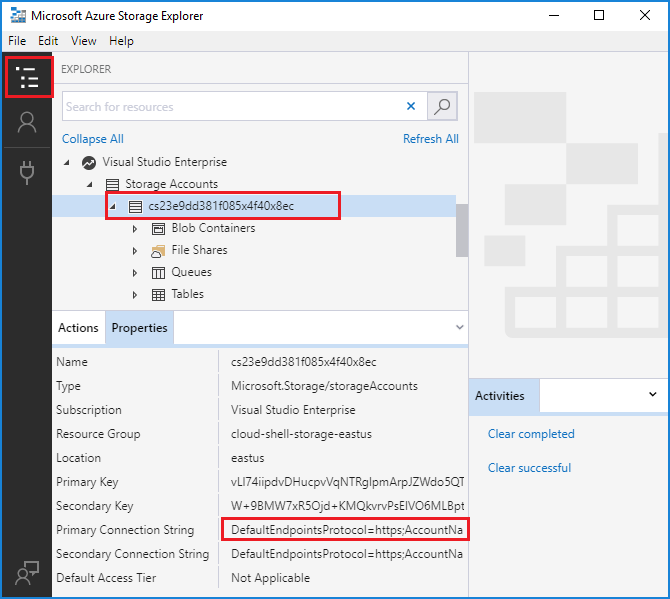The height and width of the screenshot is (599, 670).
Task: Open the Help menu
Action: pos(121,41)
